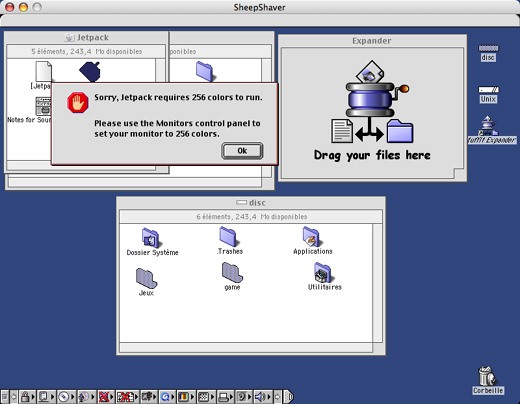
Task: Open the Dossier Système folder
Action: [150, 237]
